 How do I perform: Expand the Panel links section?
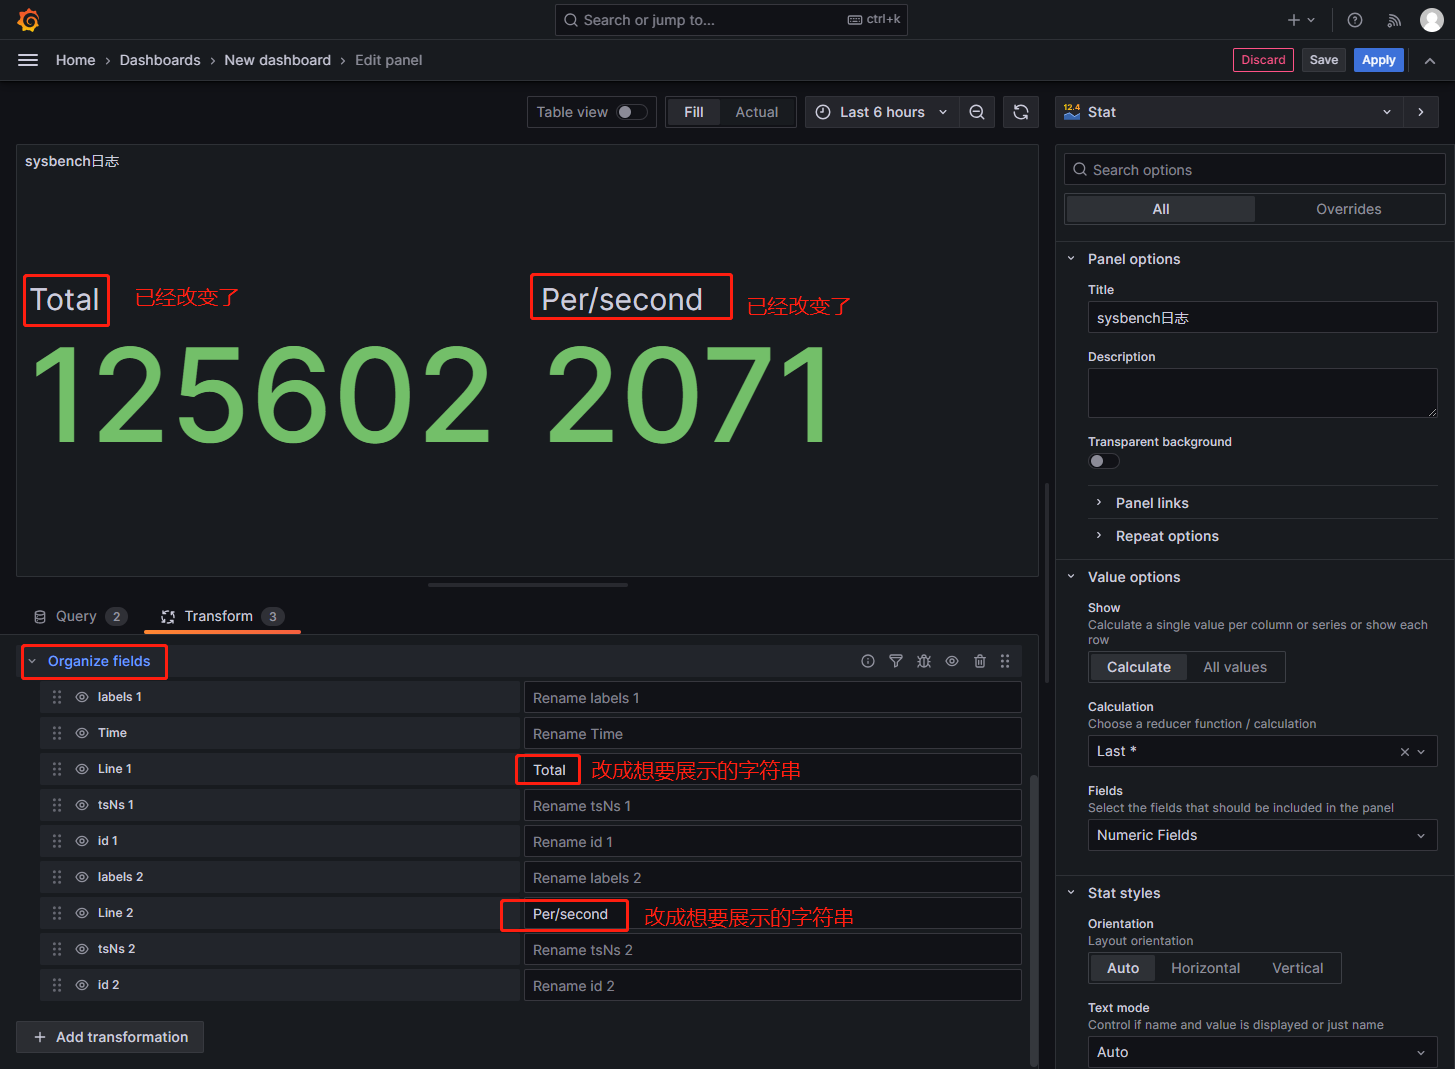1099,503
